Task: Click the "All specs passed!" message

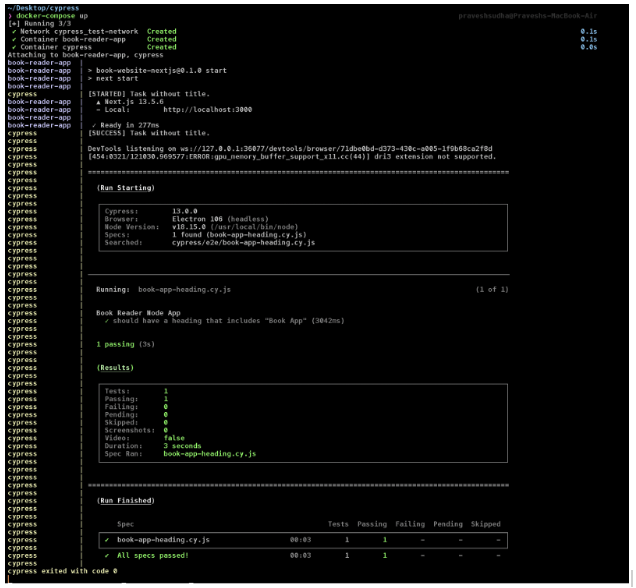Action: [153, 556]
